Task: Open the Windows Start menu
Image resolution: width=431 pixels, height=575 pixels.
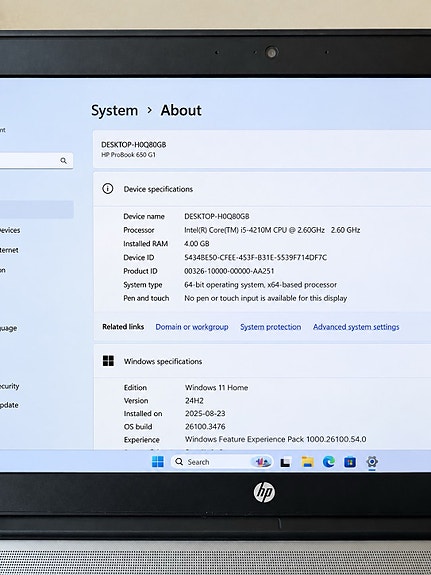Action: 158,462
